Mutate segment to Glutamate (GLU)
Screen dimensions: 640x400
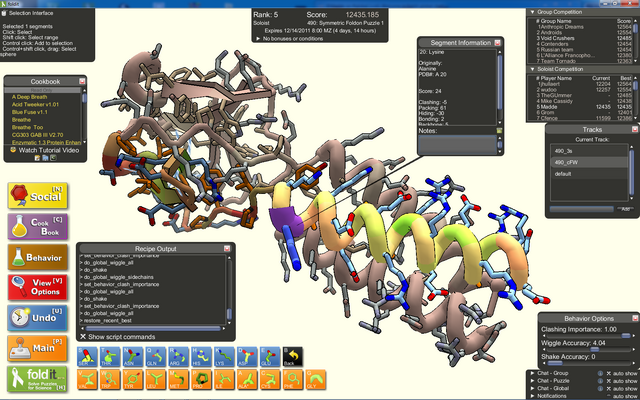pyautogui.click(x=270, y=357)
